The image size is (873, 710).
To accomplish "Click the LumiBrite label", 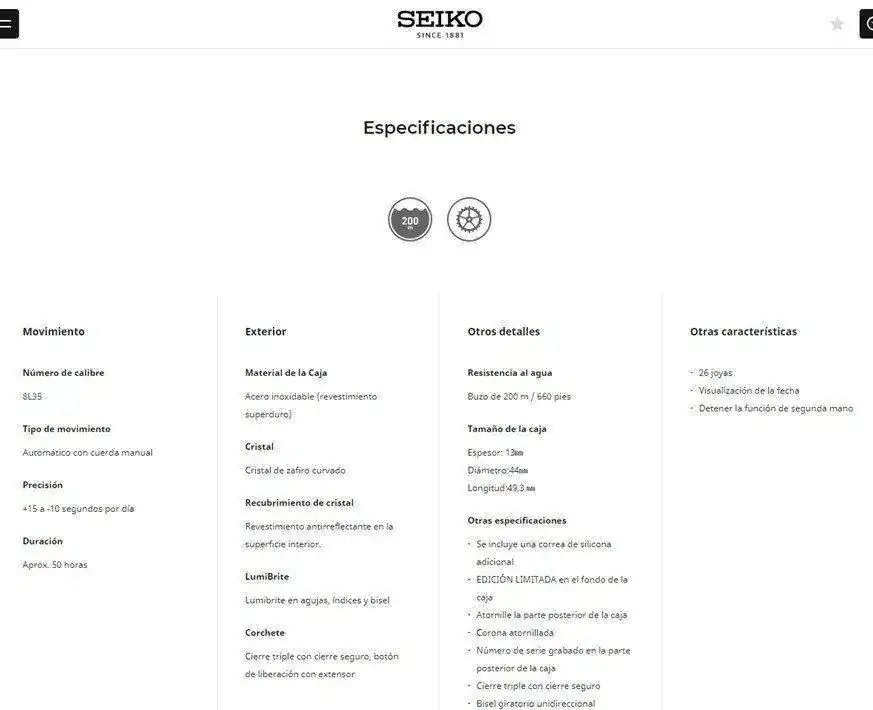I will point(267,576).
